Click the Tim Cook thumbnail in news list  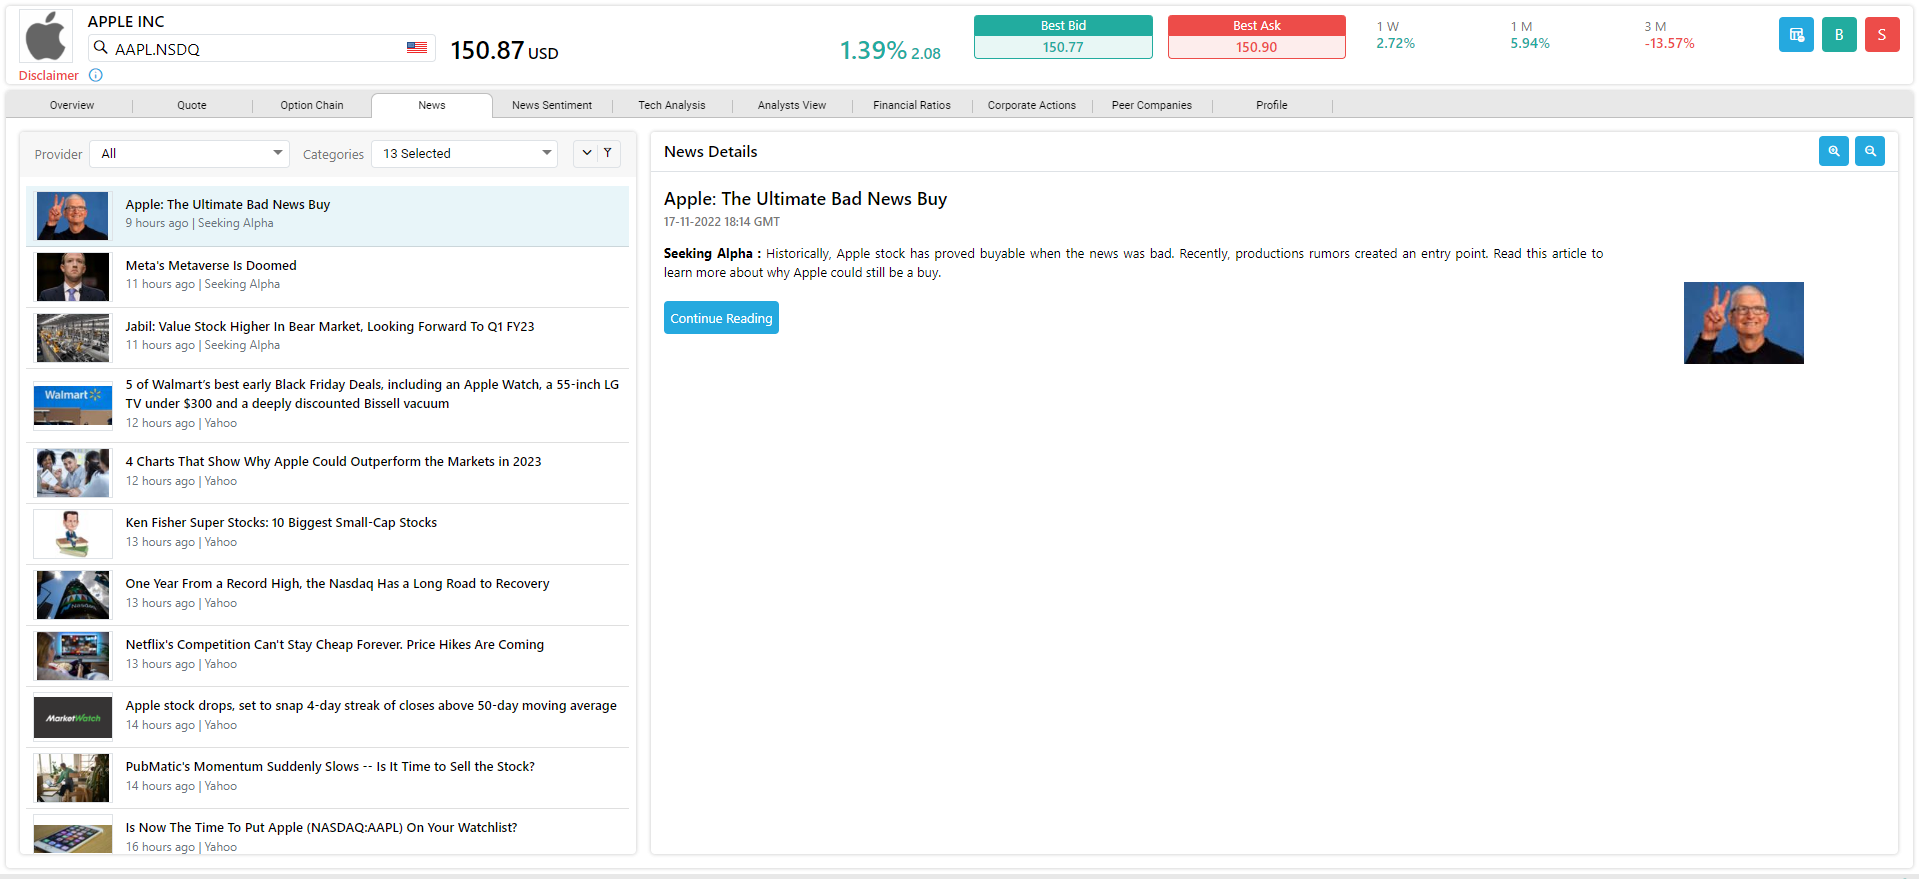pos(73,216)
